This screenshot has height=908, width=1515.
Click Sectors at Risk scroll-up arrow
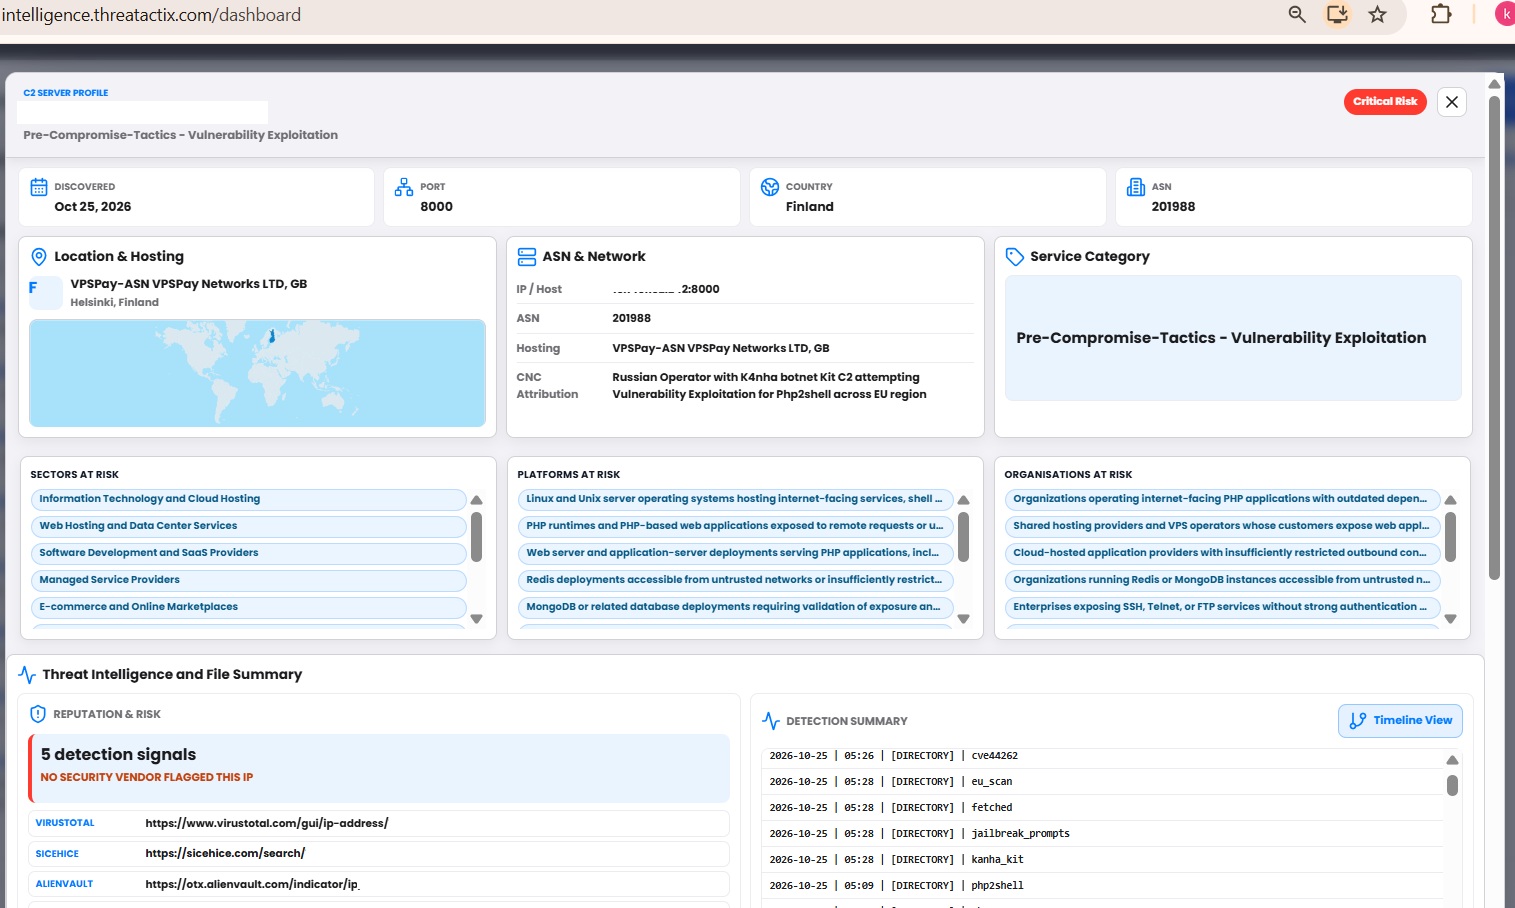tap(477, 500)
